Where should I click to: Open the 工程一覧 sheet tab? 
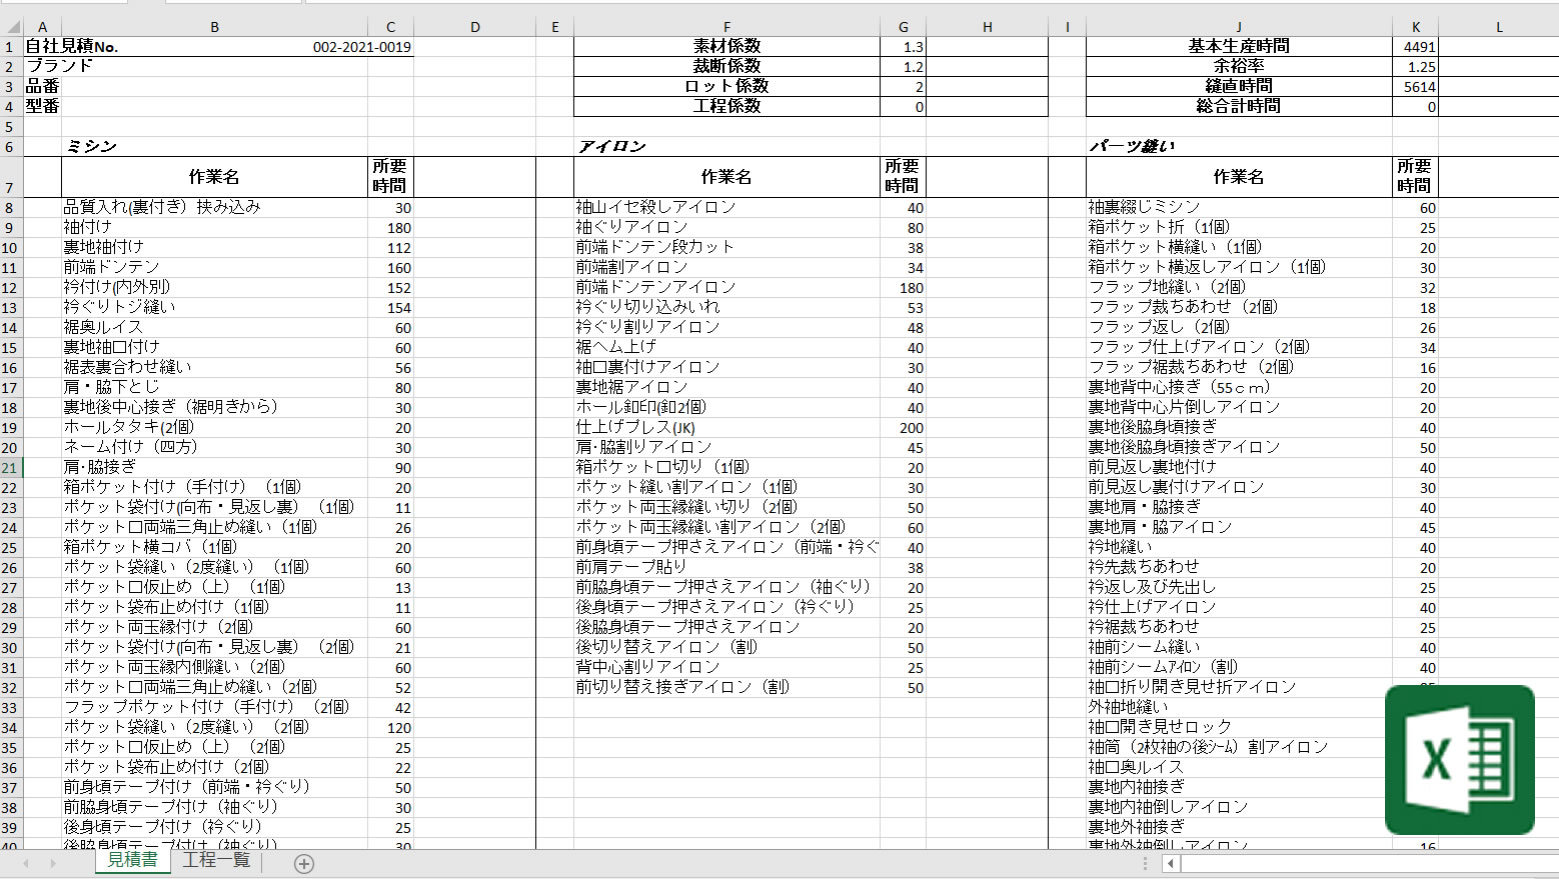coord(216,860)
